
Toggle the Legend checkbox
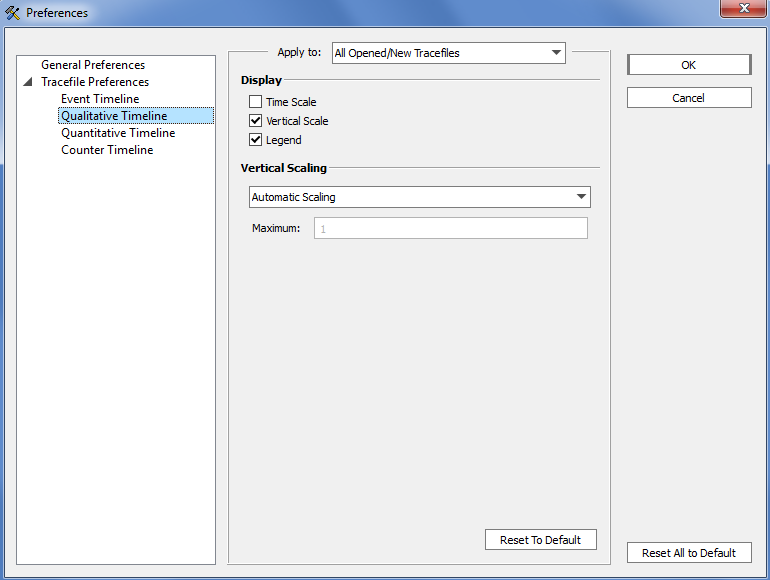click(255, 140)
